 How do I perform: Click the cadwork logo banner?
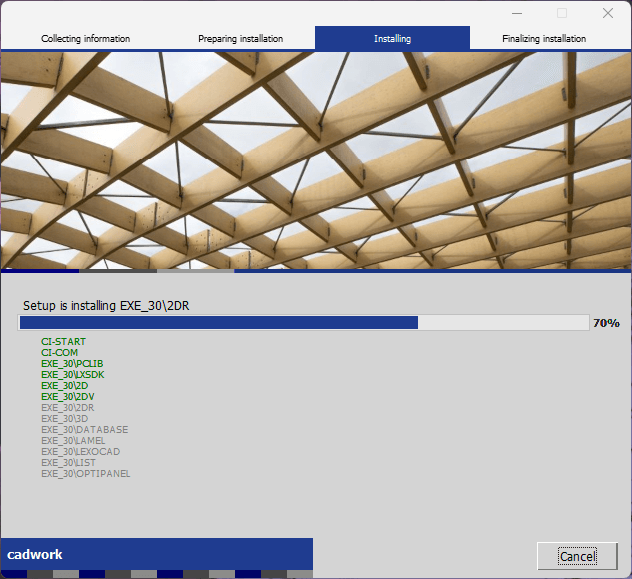157,554
